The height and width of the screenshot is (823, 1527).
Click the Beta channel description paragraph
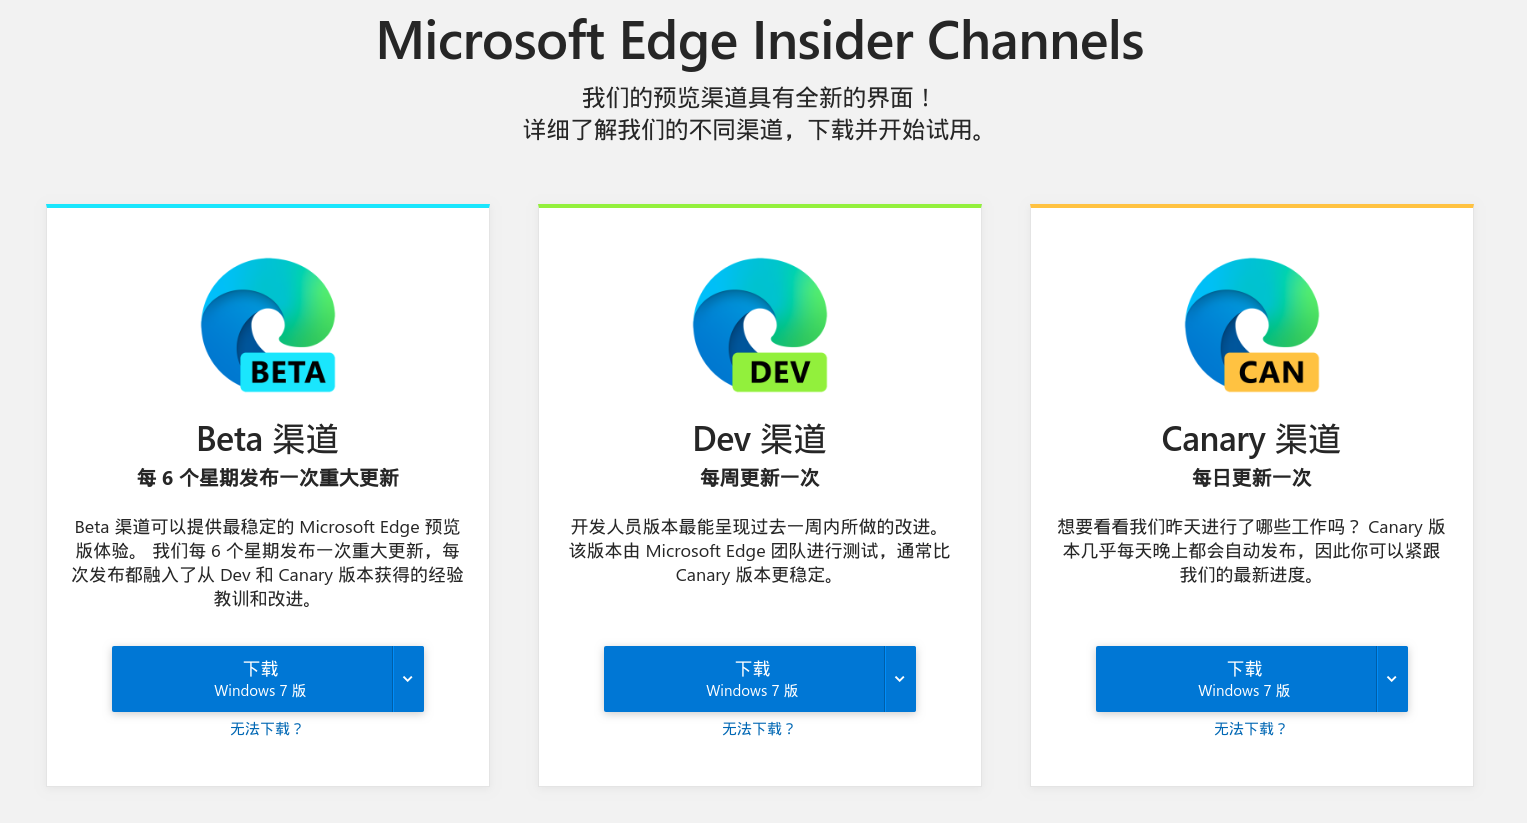click(268, 563)
